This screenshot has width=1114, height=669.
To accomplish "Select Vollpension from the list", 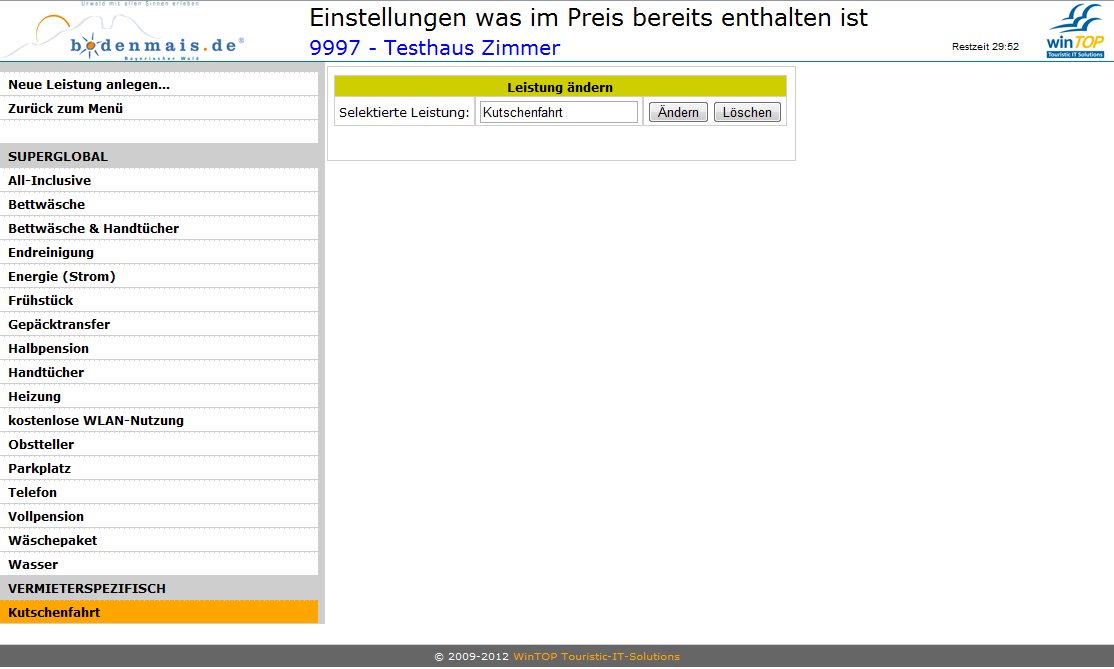I will click(x=46, y=517).
